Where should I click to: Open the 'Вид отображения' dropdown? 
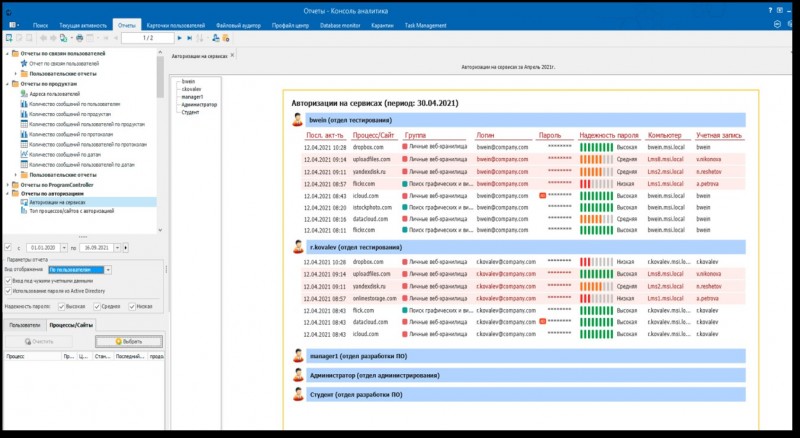click(x=108, y=270)
